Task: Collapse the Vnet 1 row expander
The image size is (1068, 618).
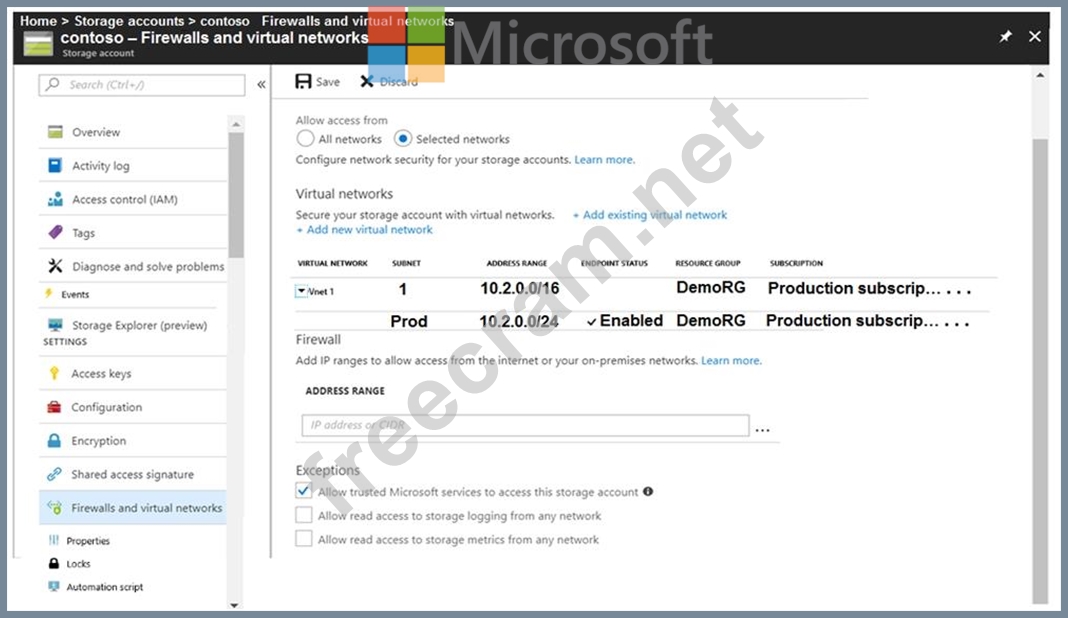Action: tap(301, 291)
